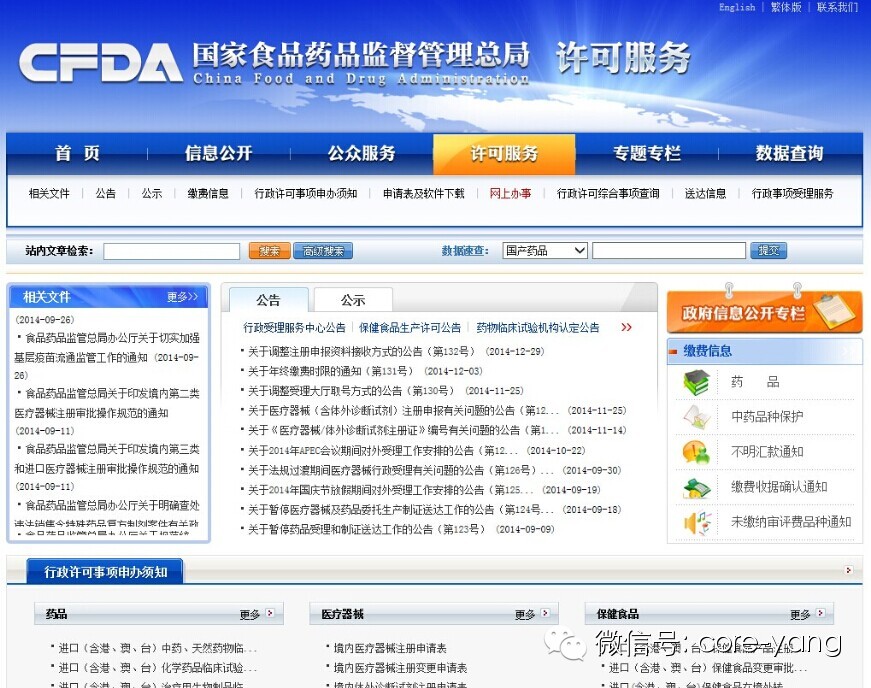Click the red double-arrow after 药物临床试验机构认定公告
Viewport: 871px width, 688px height.
(626, 327)
